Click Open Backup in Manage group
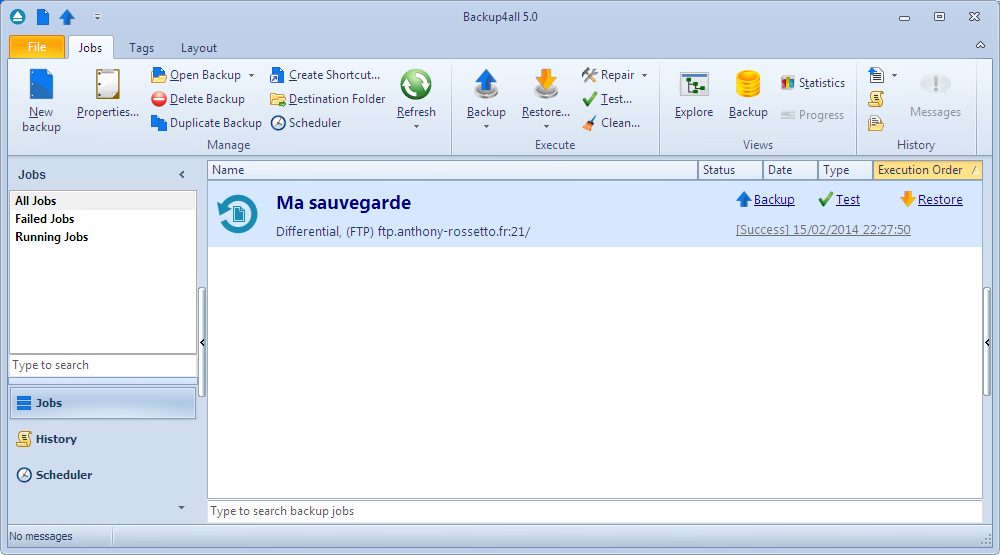 point(196,75)
